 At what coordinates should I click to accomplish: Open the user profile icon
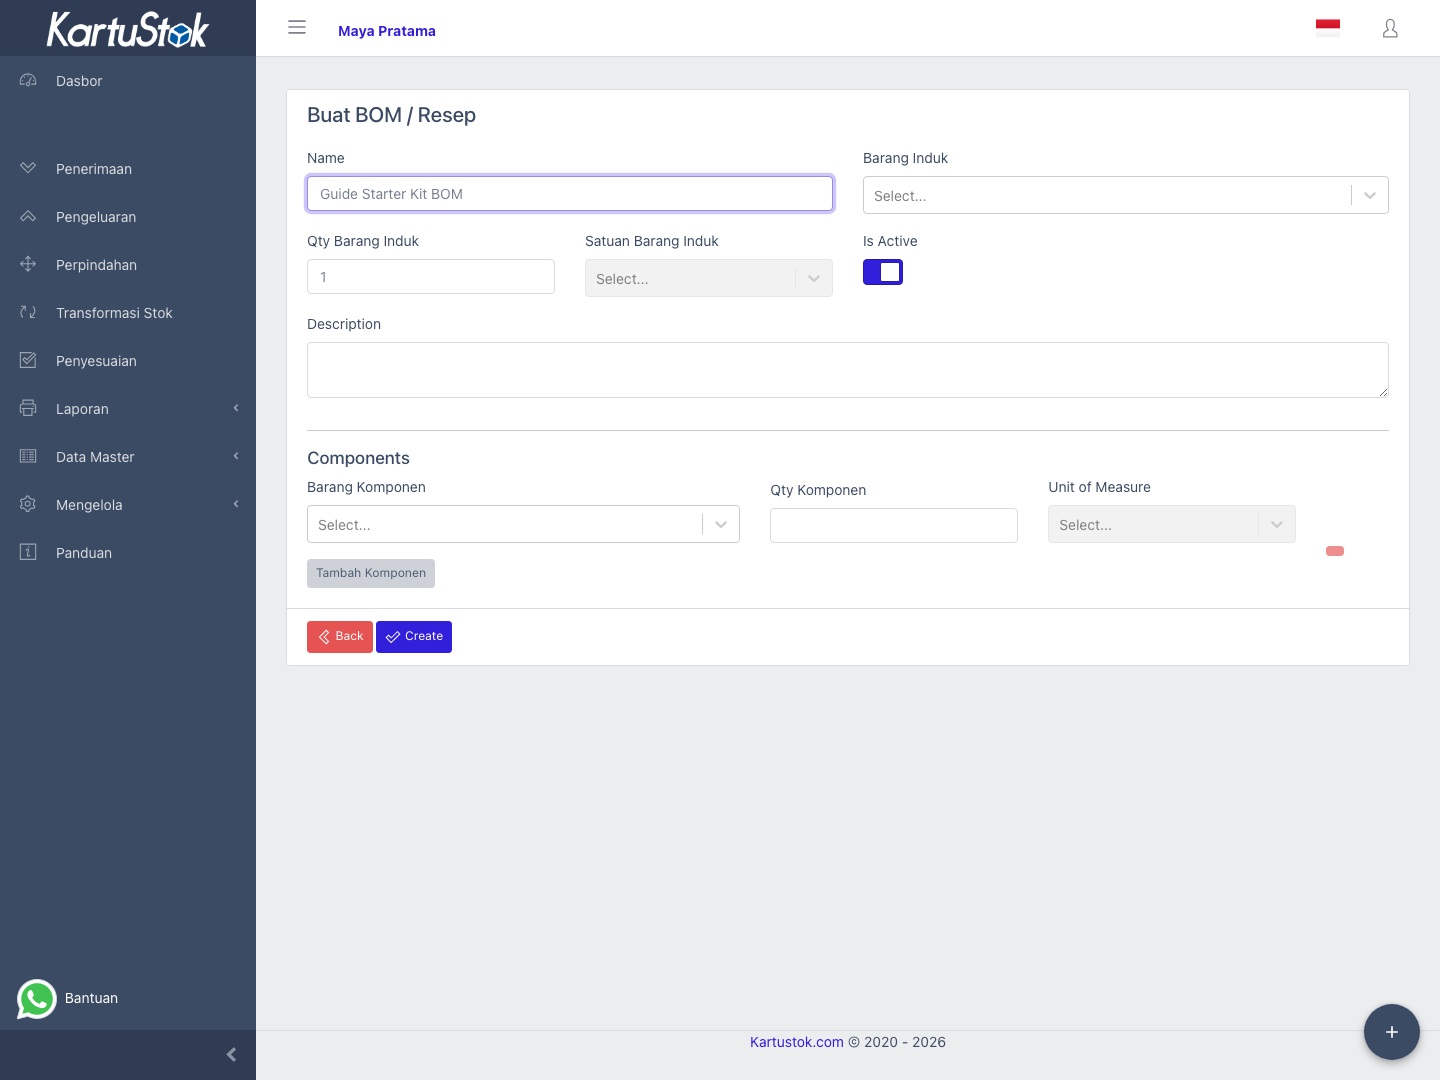tap(1390, 29)
